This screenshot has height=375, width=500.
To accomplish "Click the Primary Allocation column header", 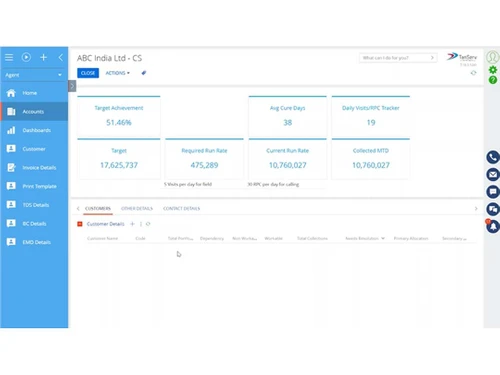I will tap(411, 238).
